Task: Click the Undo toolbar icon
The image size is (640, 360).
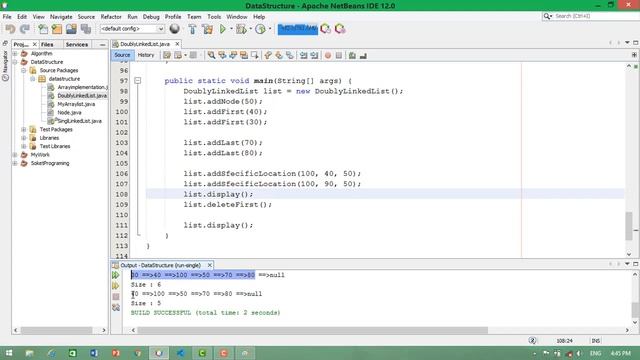Action: click(x=10, y=29)
